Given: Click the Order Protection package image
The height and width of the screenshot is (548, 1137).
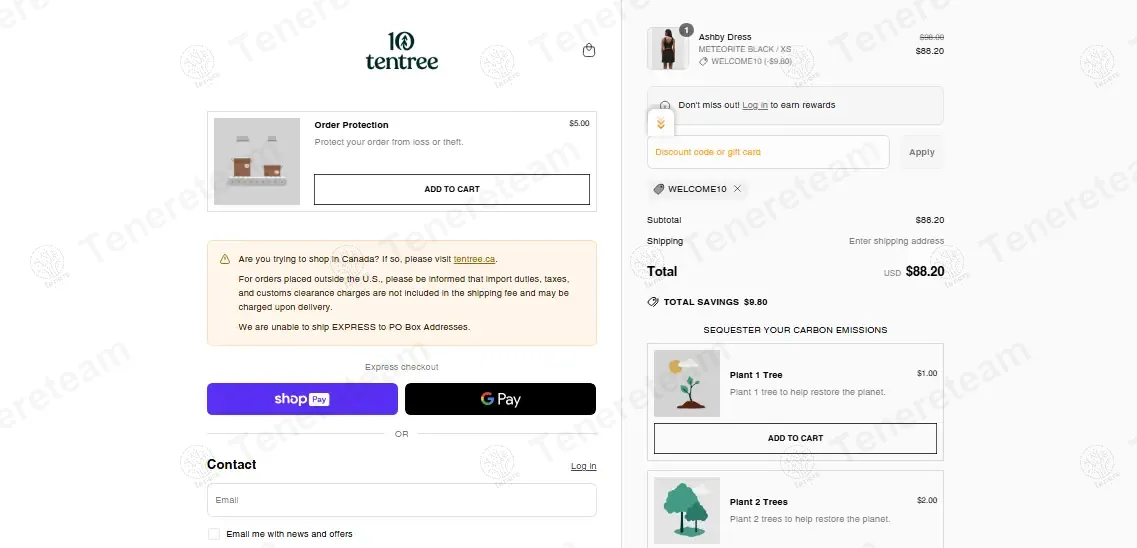Looking at the screenshot, I should (x=257, y=161).
